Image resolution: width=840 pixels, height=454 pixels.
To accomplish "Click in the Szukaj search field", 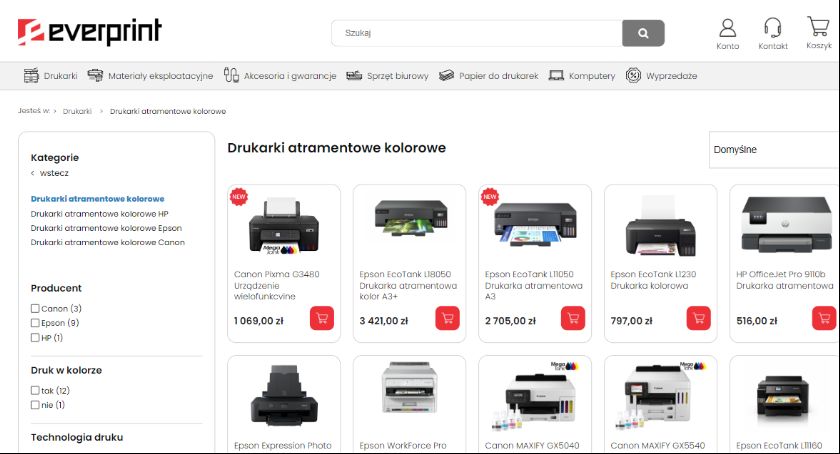I will click(477, 33).
